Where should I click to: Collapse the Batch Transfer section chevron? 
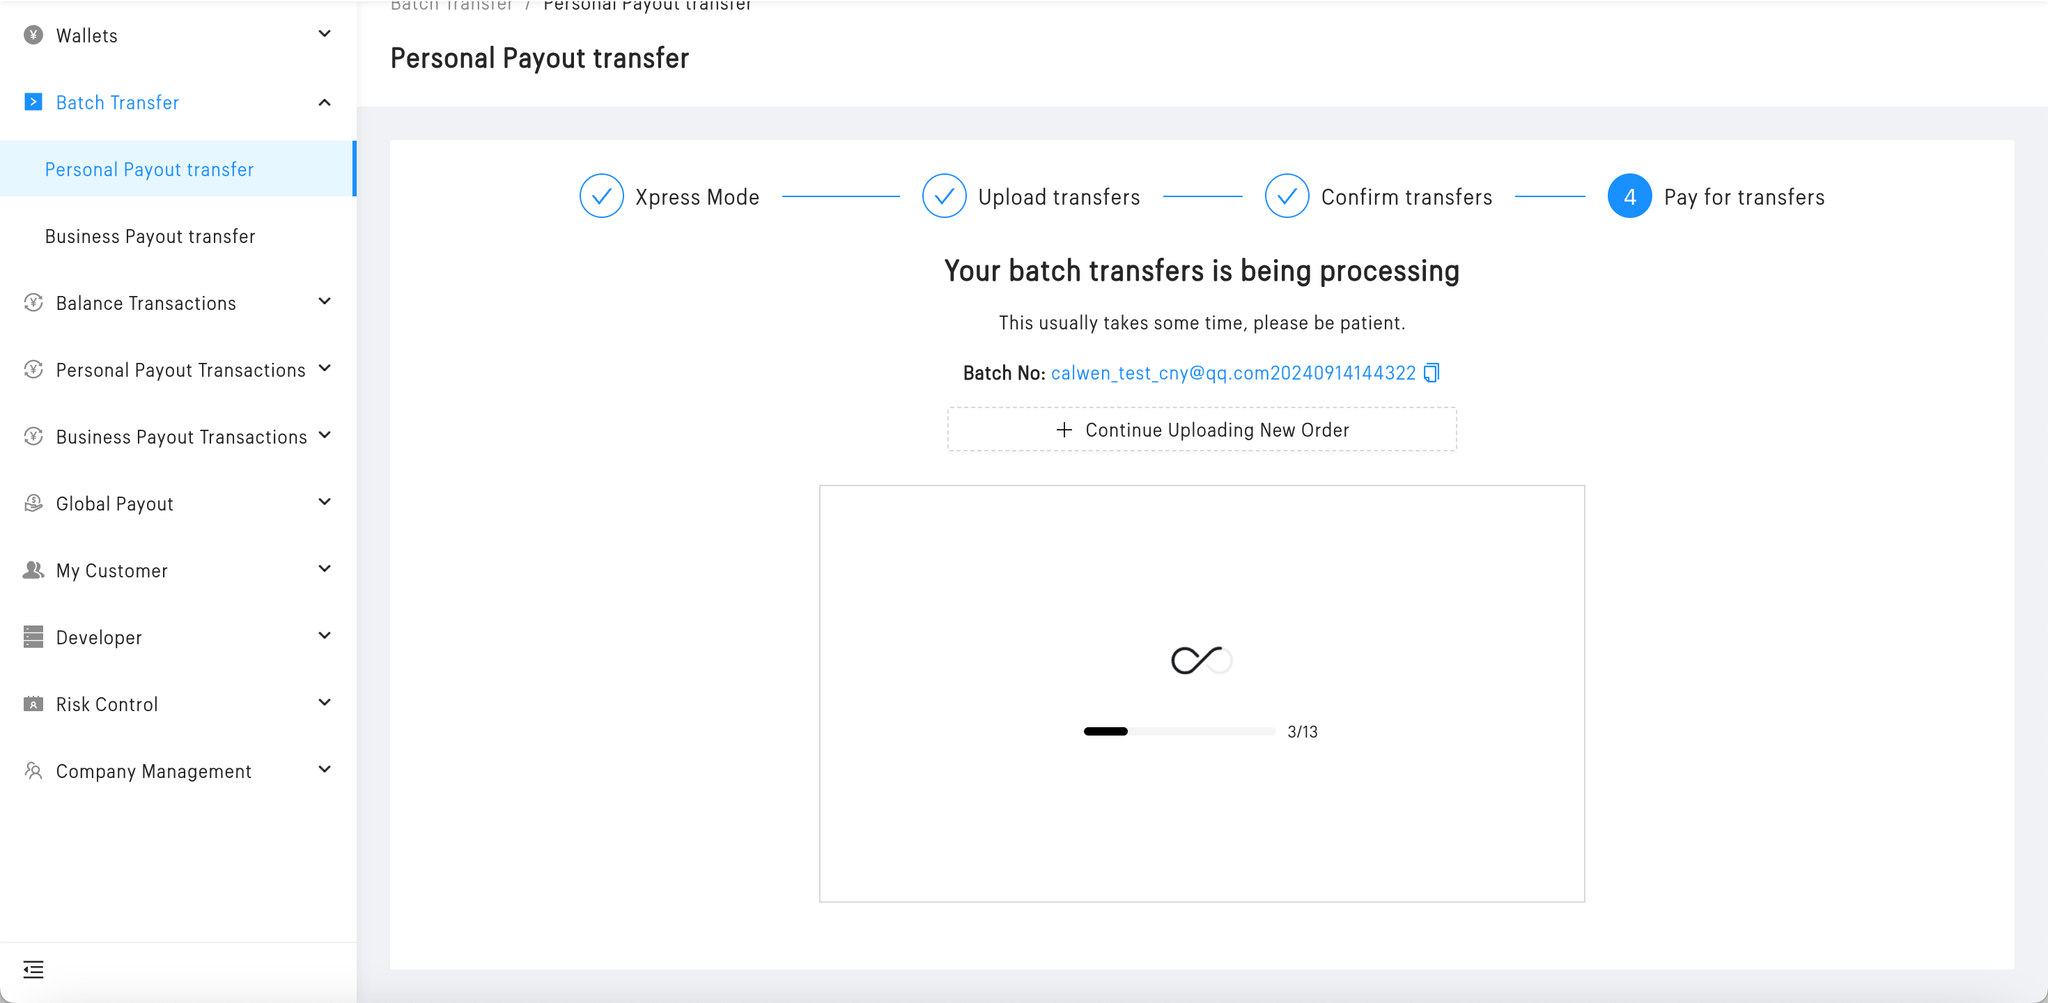(324, 102)
